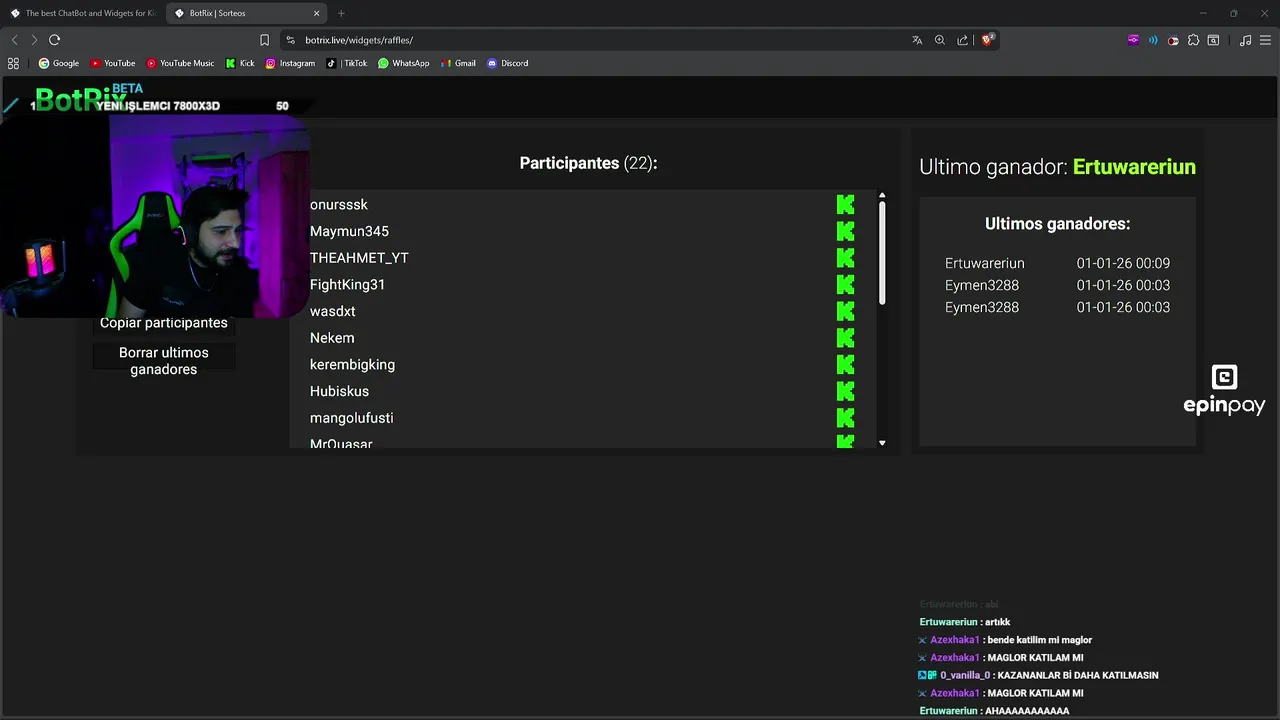This screenshot has height=720, width=1280.
Task: Select participant Nekem
Action: pyautogui.click(x=332, y=338)
